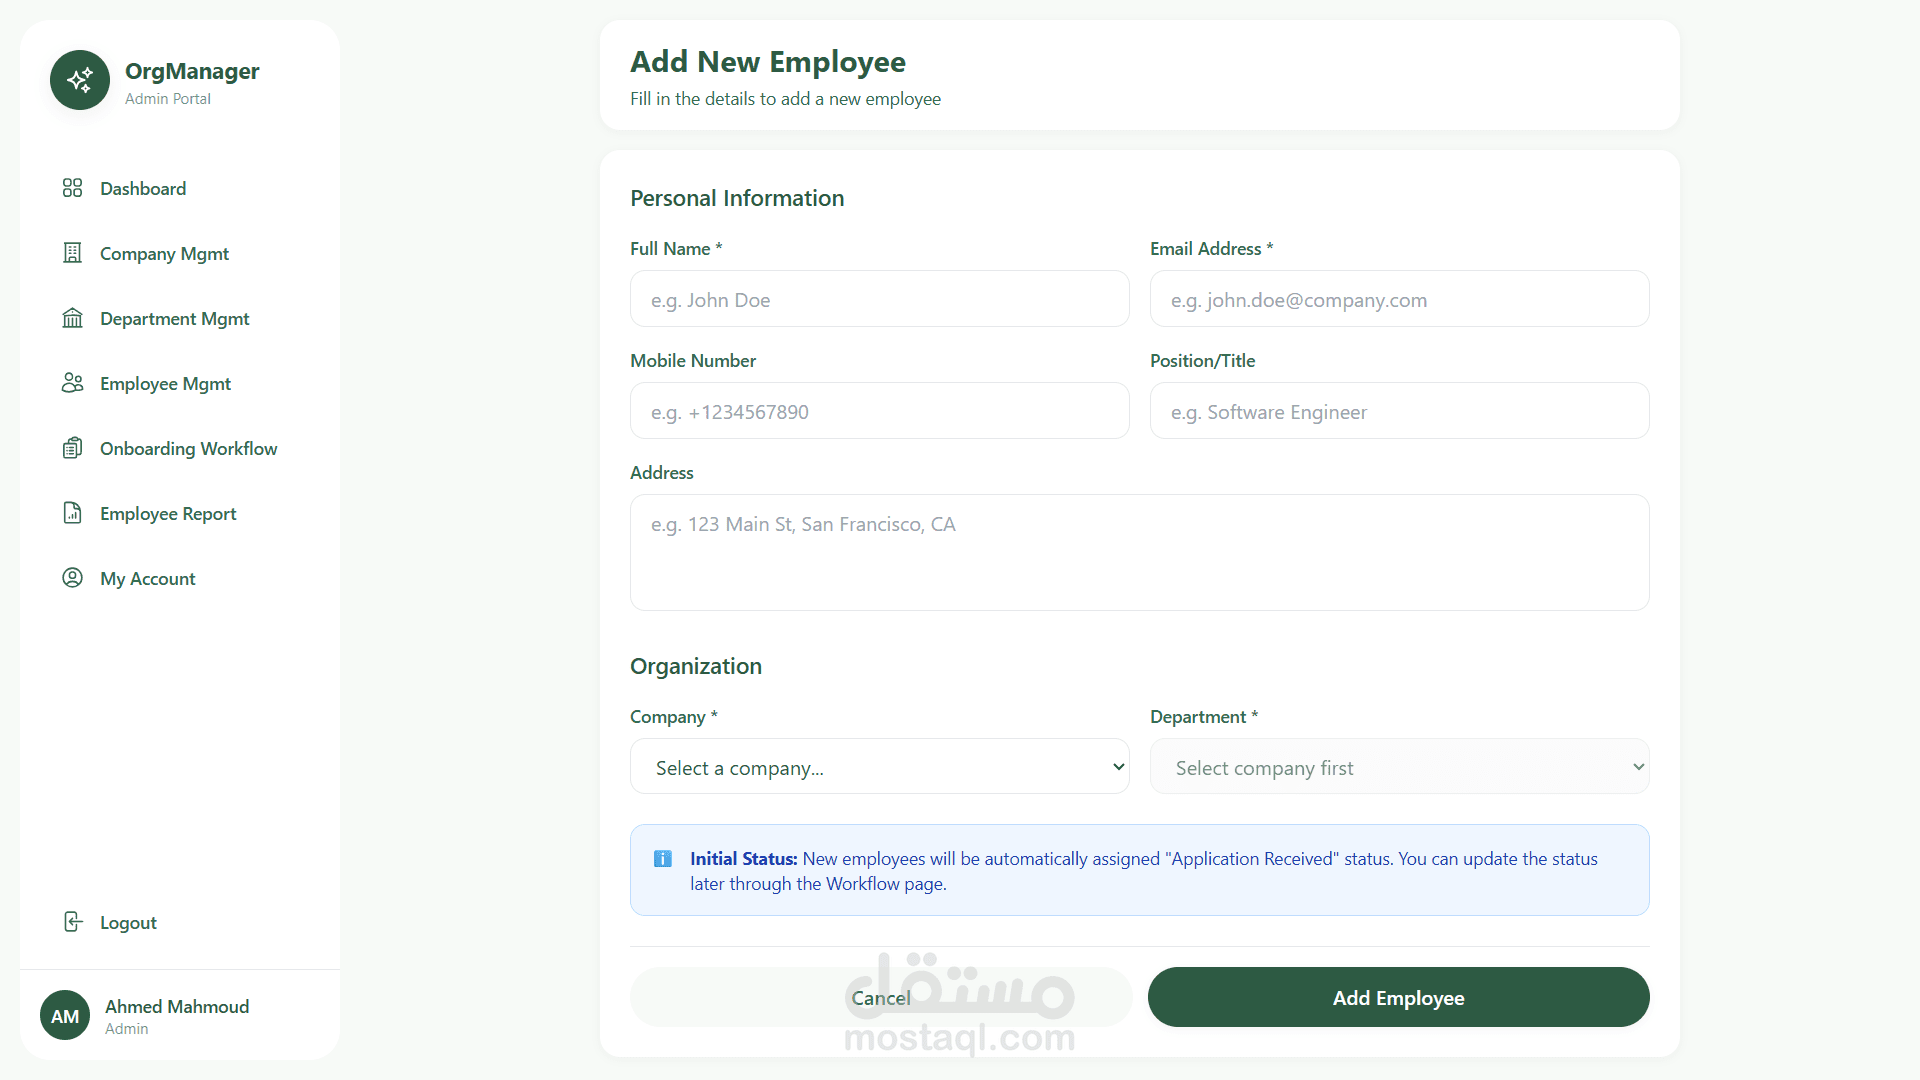The width and height of the screenshot is (1920, 1080).
Task: Click the Cancel button
Action: tap(880, 998)
